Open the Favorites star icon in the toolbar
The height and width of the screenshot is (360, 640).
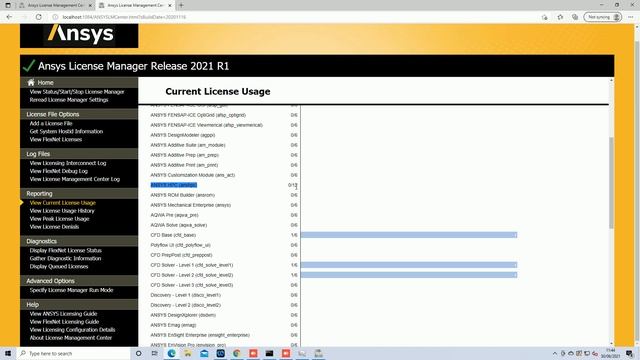[560, 17]
